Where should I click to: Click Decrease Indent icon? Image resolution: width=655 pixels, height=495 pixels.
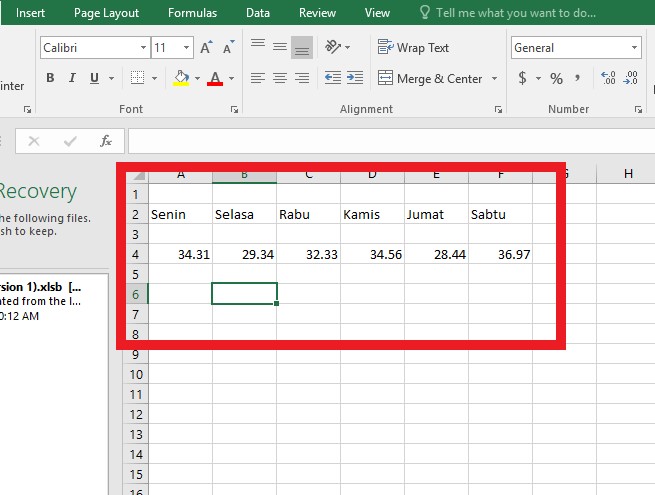click(333, 78)
